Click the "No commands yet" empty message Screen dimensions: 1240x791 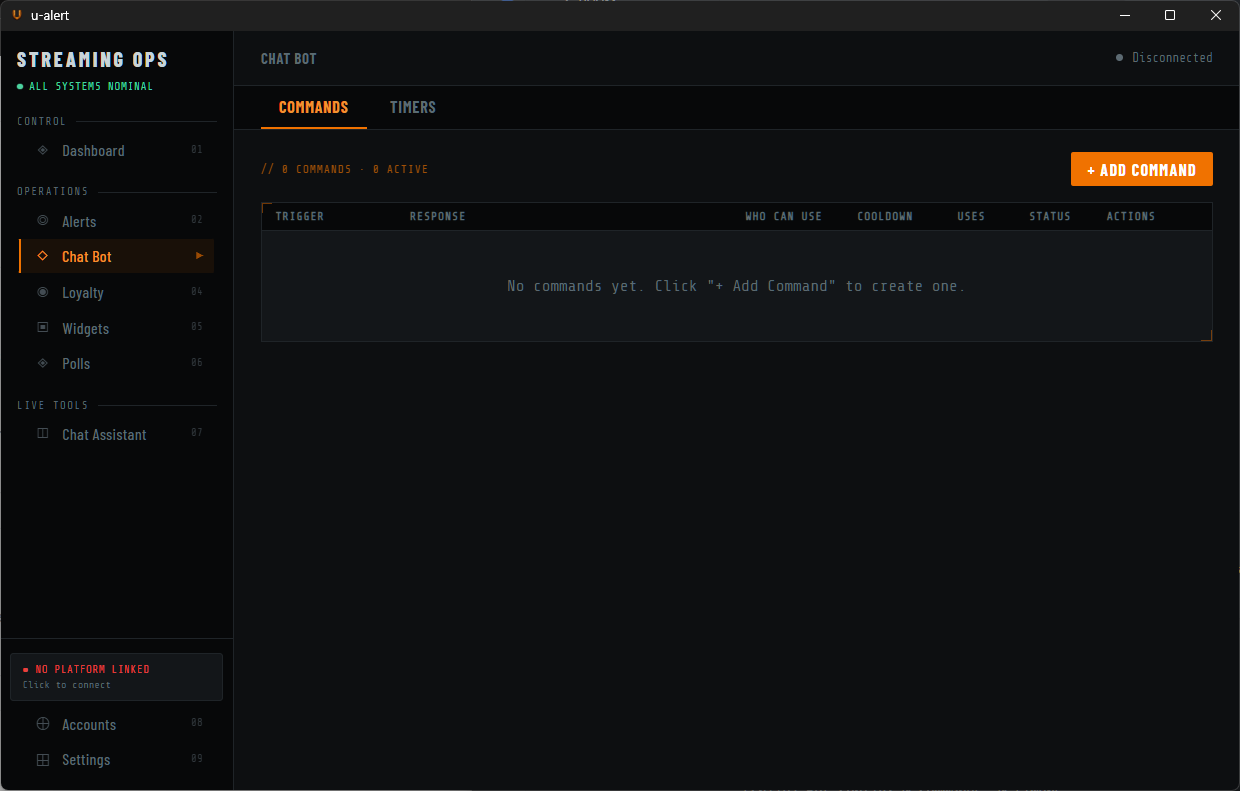point(737,286)
